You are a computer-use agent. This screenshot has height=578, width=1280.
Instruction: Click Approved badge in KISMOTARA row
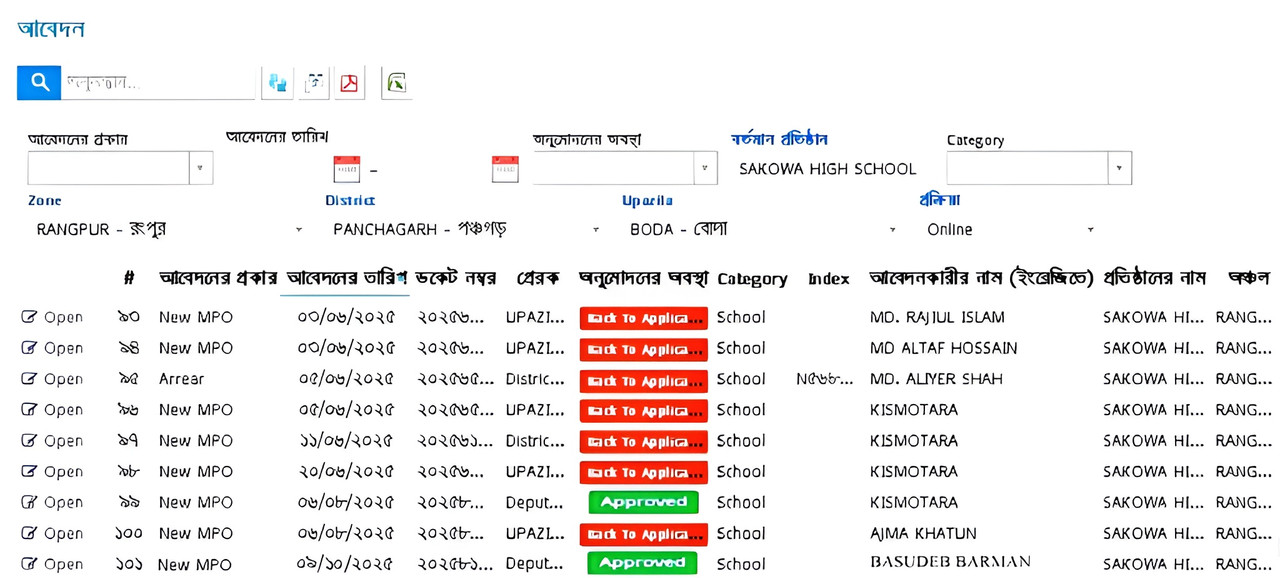[x=643, y=502]
